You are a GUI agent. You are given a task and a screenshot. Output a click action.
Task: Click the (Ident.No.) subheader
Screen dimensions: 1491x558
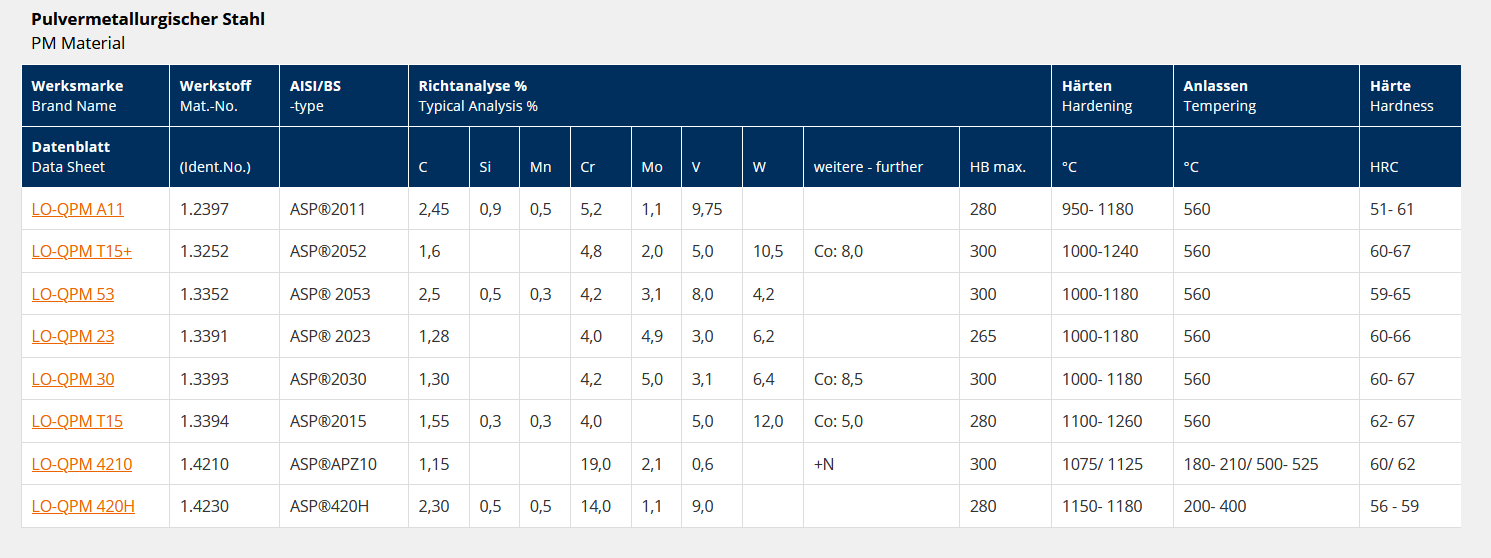click(x=224, y=157)
